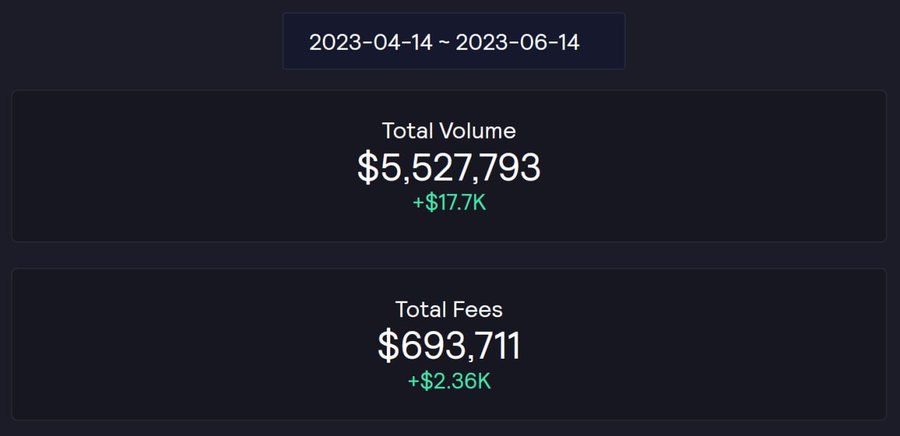This screenshot has height=436, width=900.
Task: Select the Total Fees label
Action: 449,309
